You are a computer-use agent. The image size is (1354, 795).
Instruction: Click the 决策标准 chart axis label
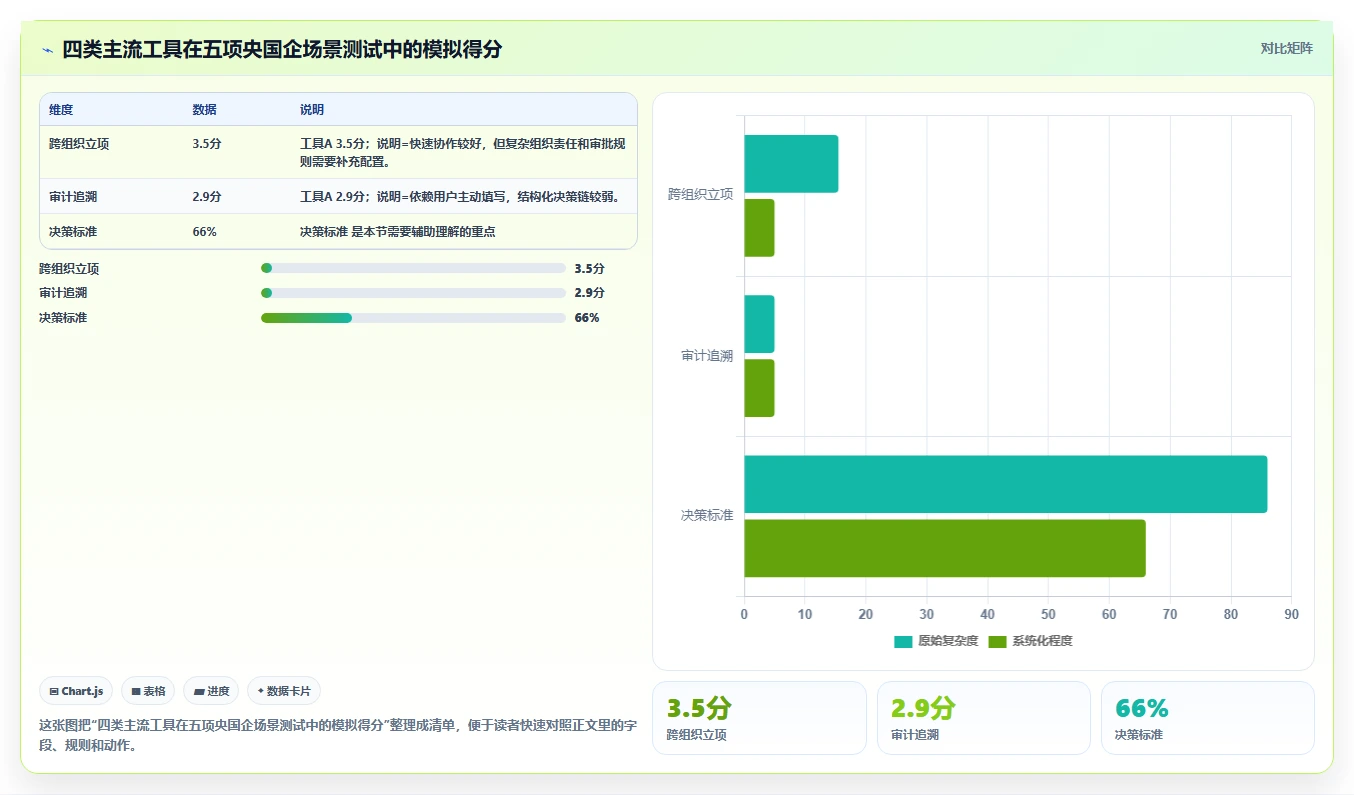[707, 515]
